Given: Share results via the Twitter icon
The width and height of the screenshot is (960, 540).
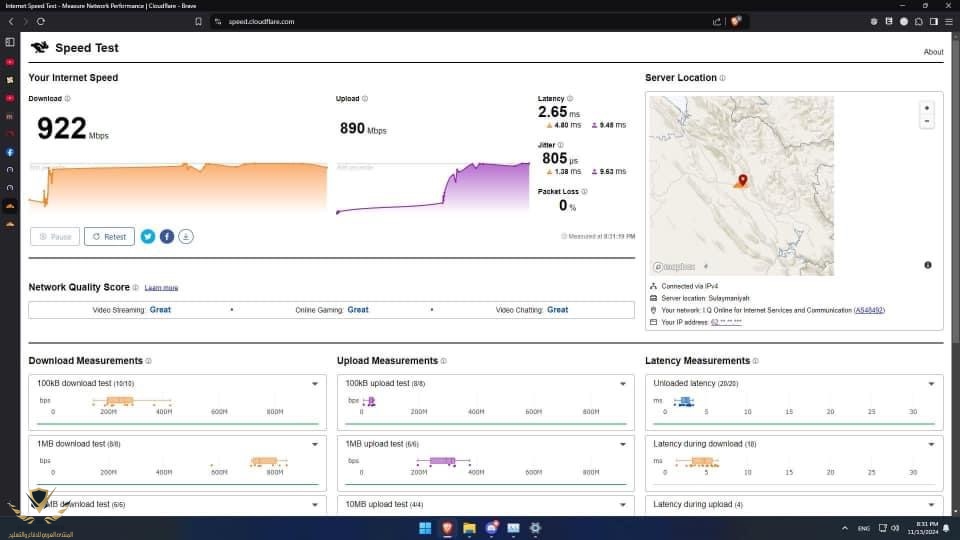Looking at the screenshot, I should pos(148,236).
